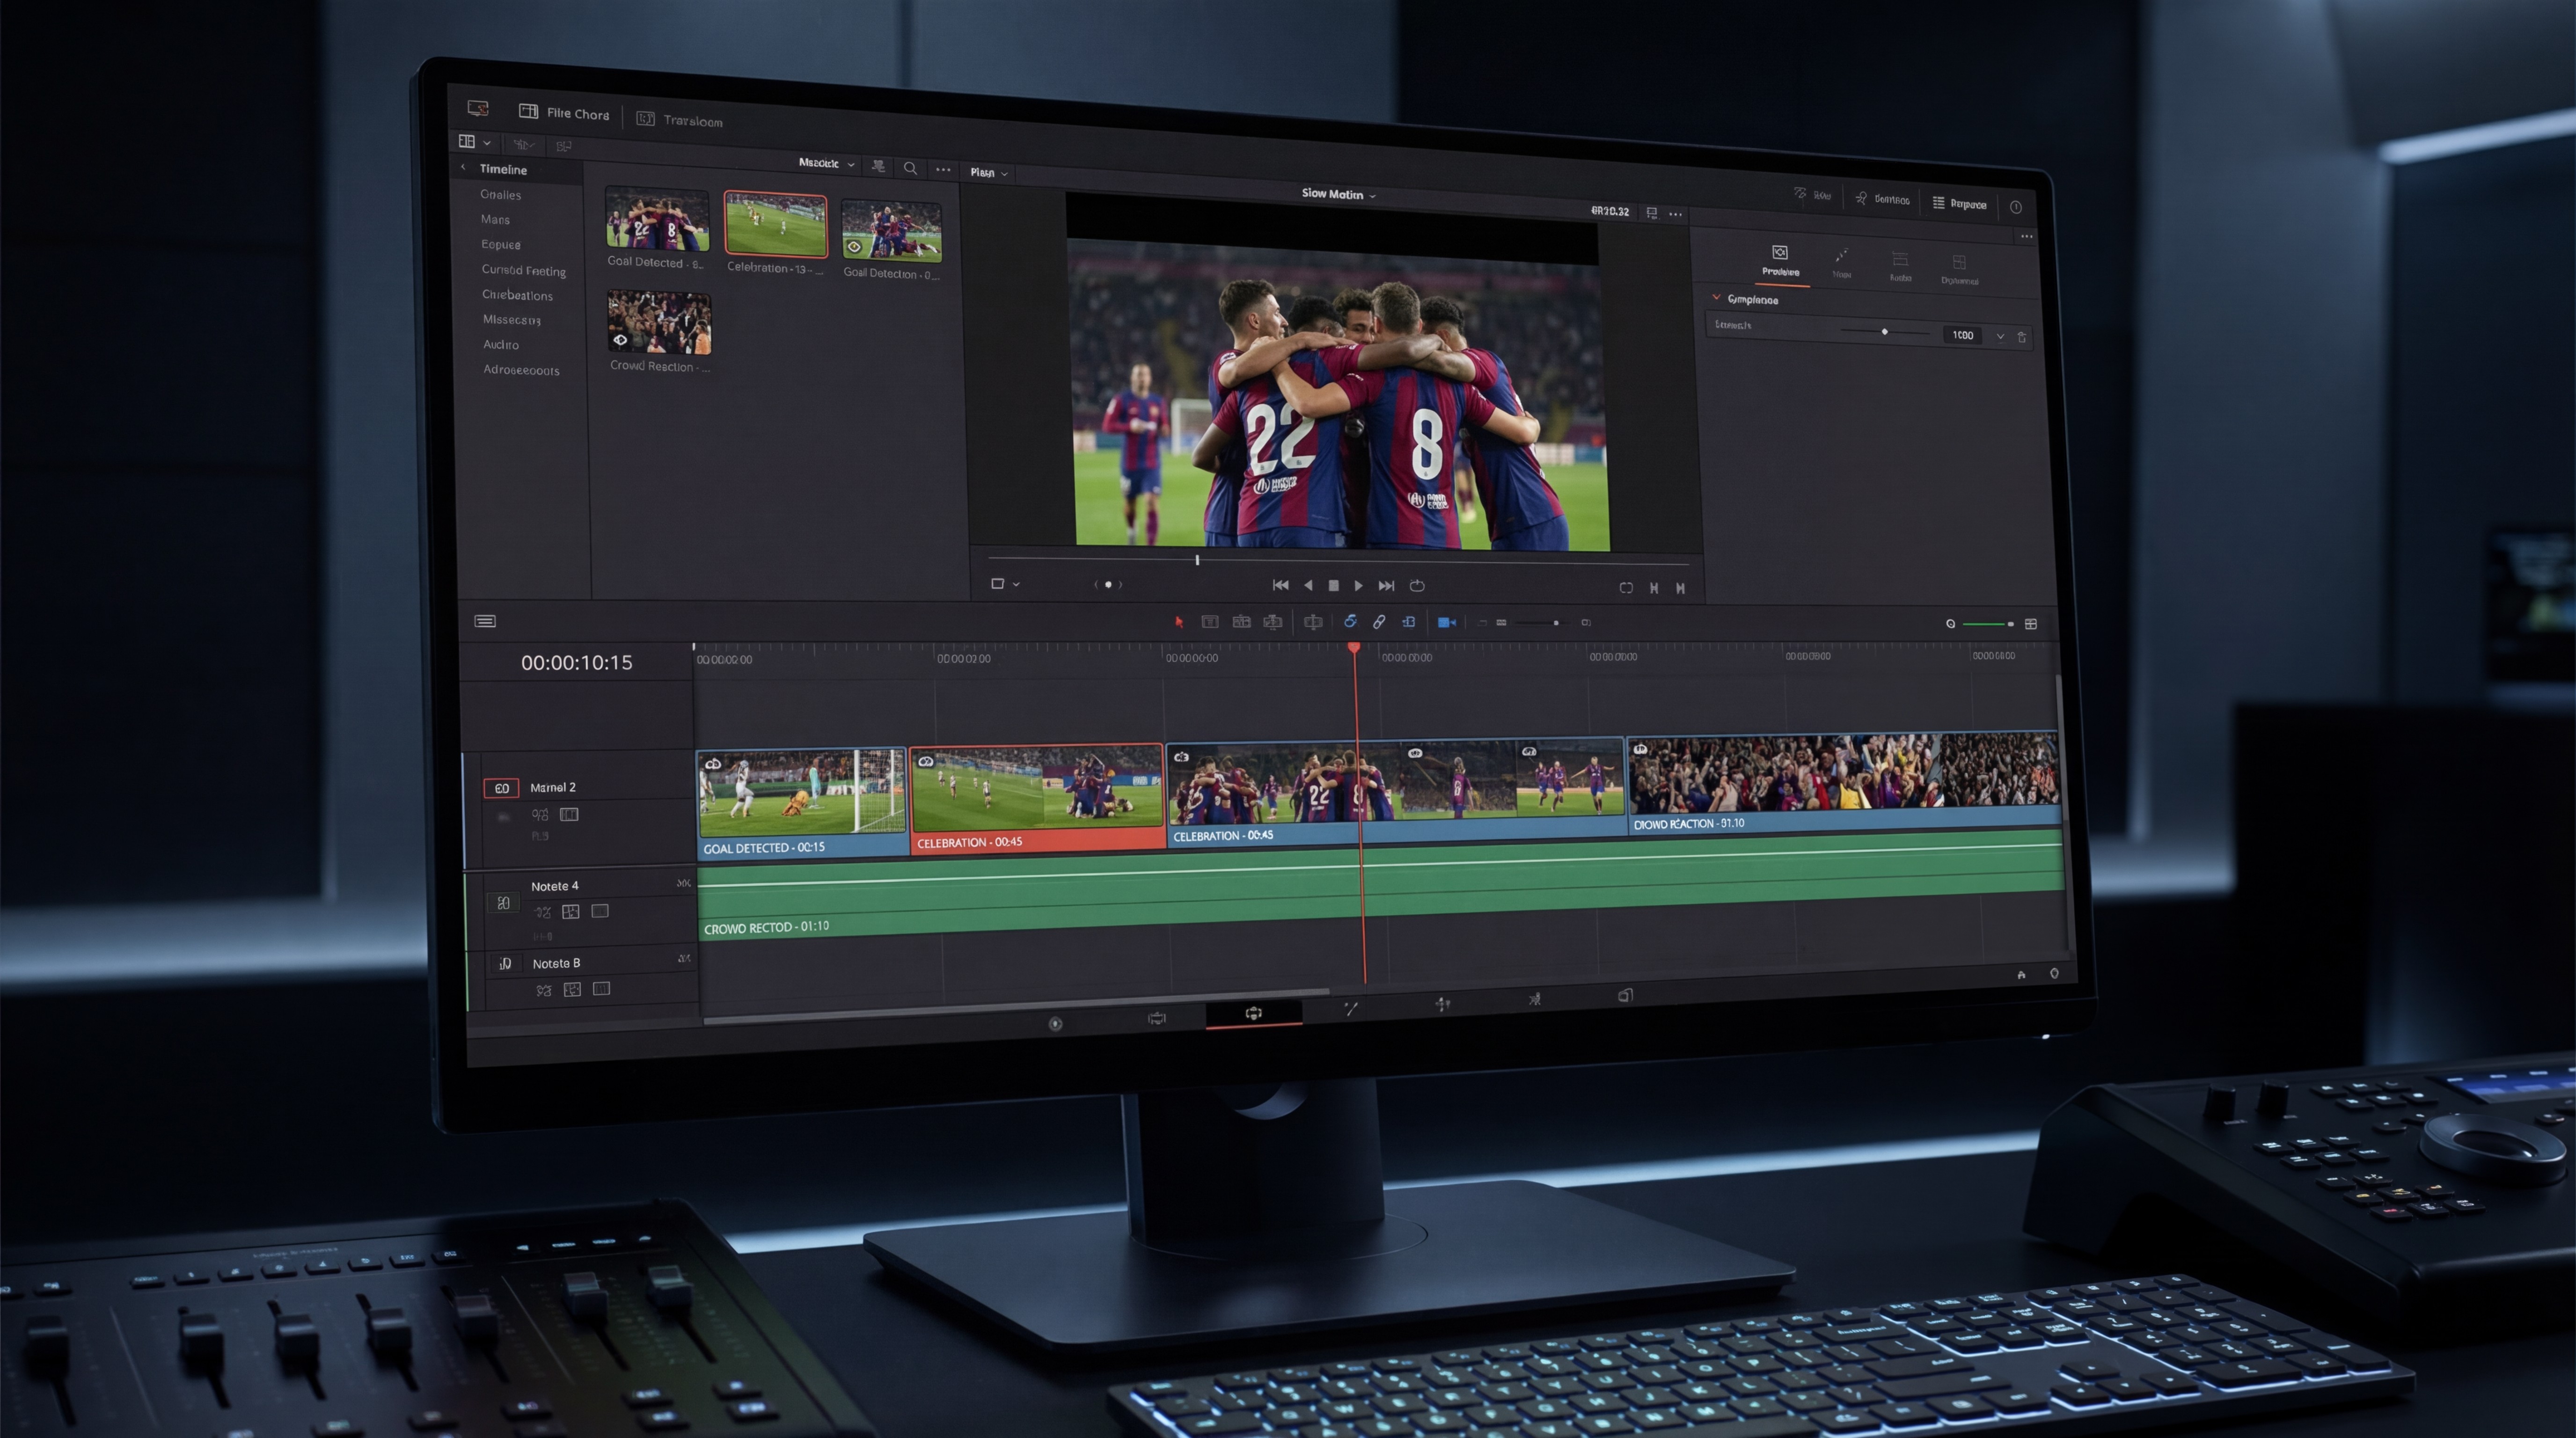Collapse the Gymplanoe section chevron
This screenshot has height=1438, width=2576.
click(x=1717, y=298)
